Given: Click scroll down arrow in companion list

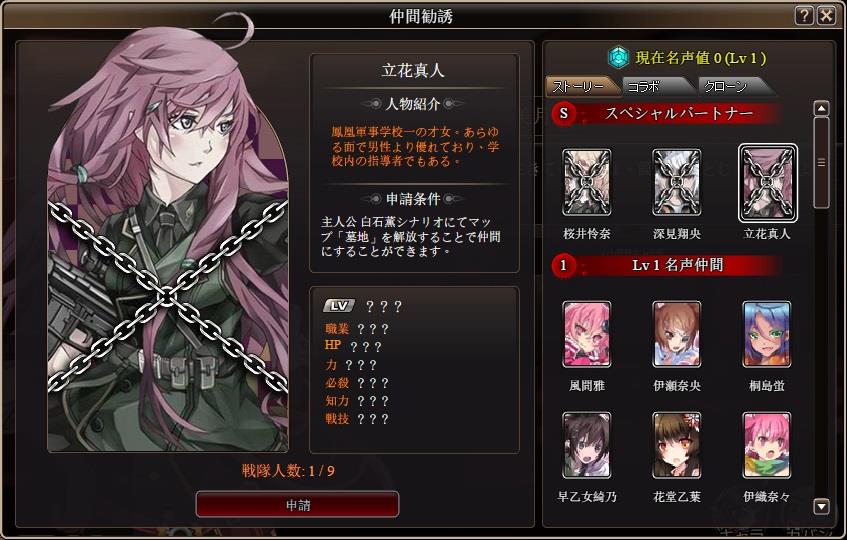Looking at the screenshot, I should [x=821, y=507].
